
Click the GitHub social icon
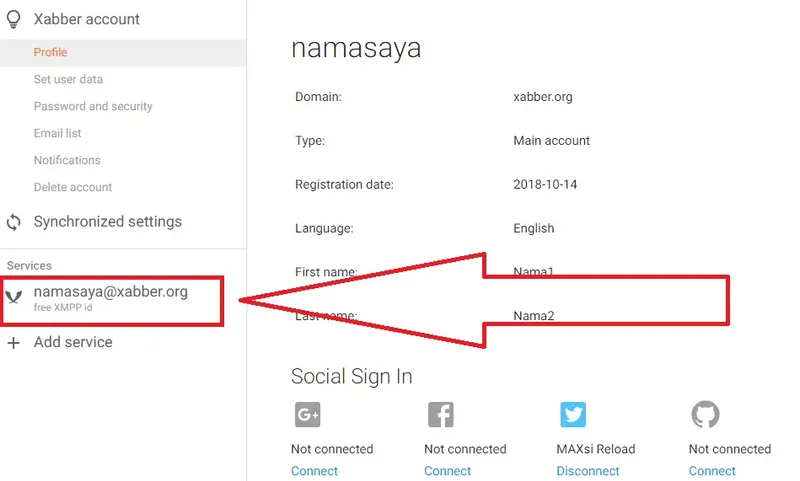tap(705, 415)
